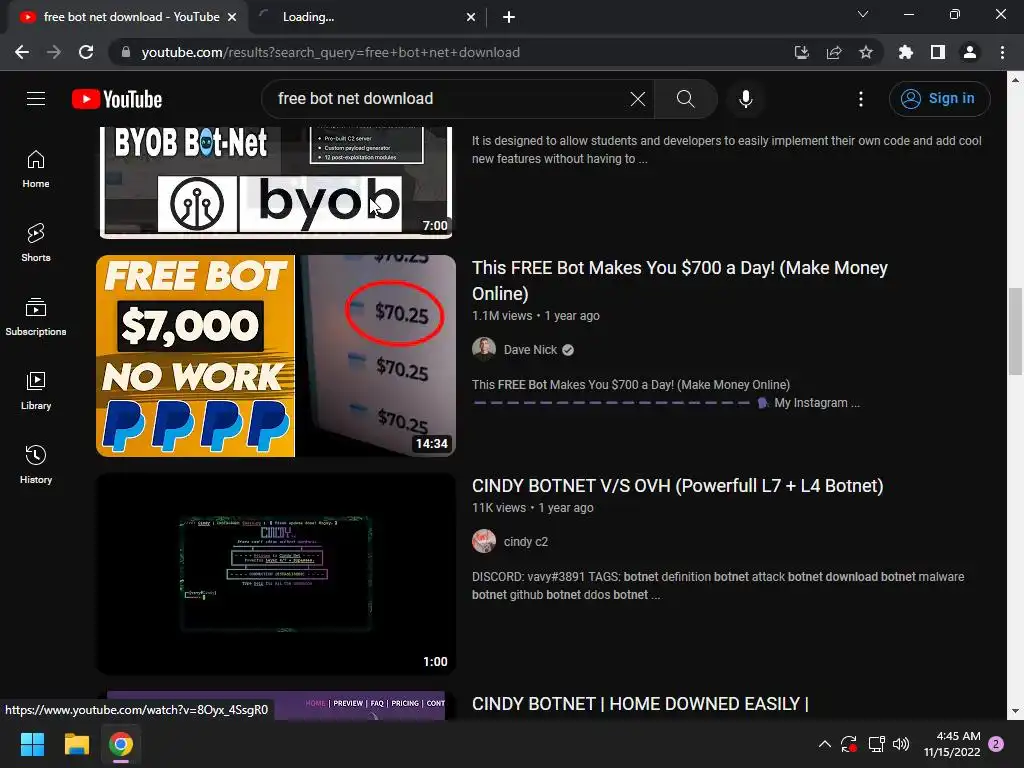Share this page icon in address bar
1024x768 pixels.
click(x=834, y=52)
